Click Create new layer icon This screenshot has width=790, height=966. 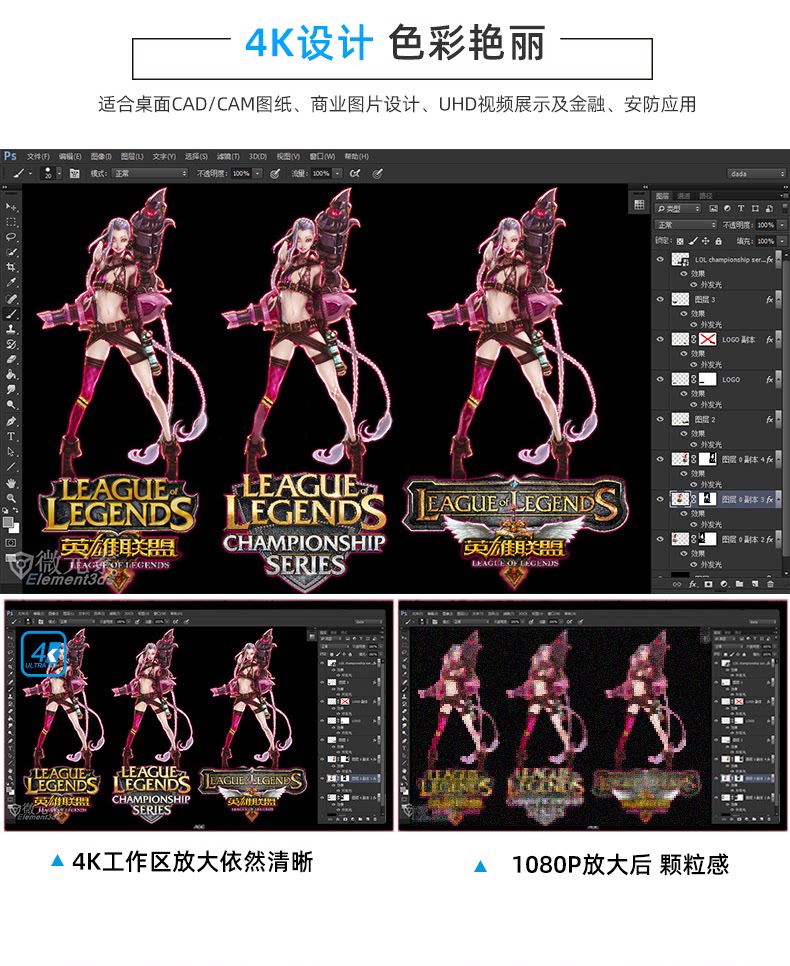pyautogui.click(x=755, y=583)
